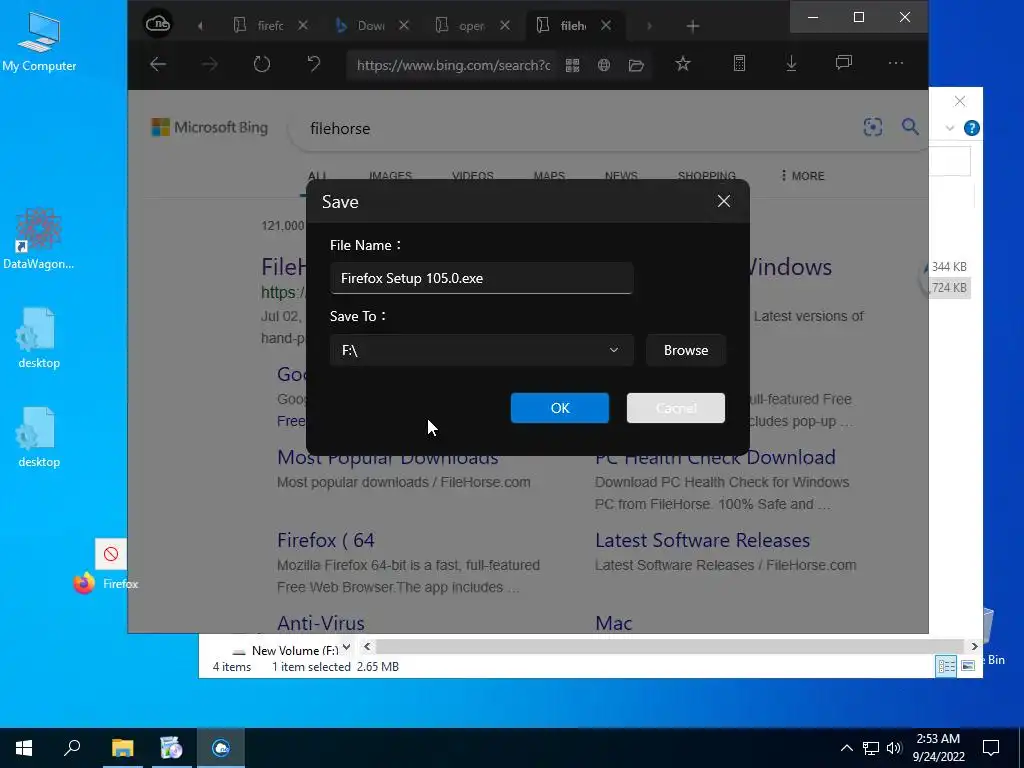Click the second pinned taskbar app icon
Image resolution: width=1024 pixels, height=768 pixels.
[x=171, y=748]
